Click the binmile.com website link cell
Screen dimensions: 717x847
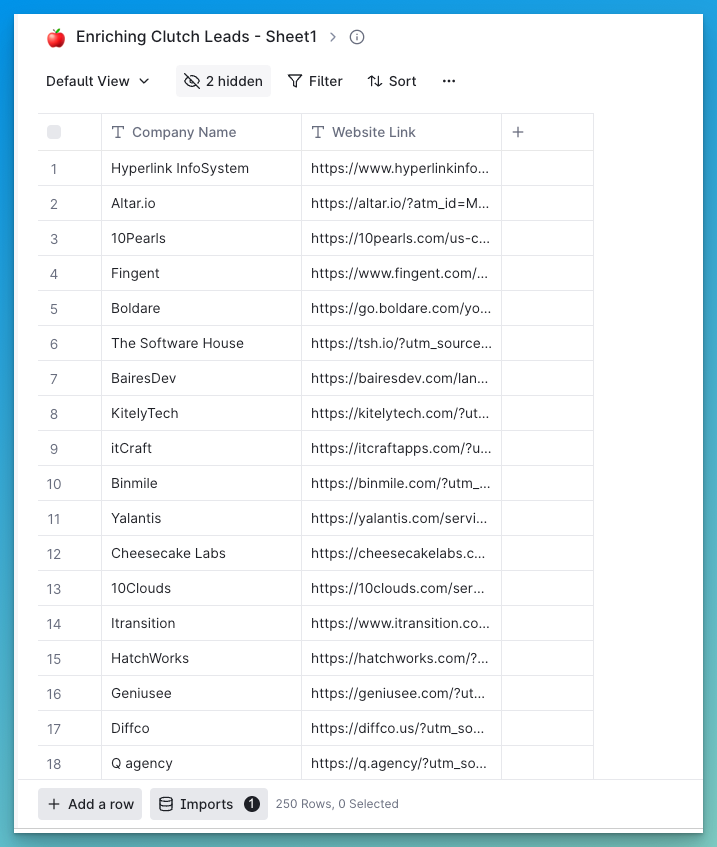401,483
